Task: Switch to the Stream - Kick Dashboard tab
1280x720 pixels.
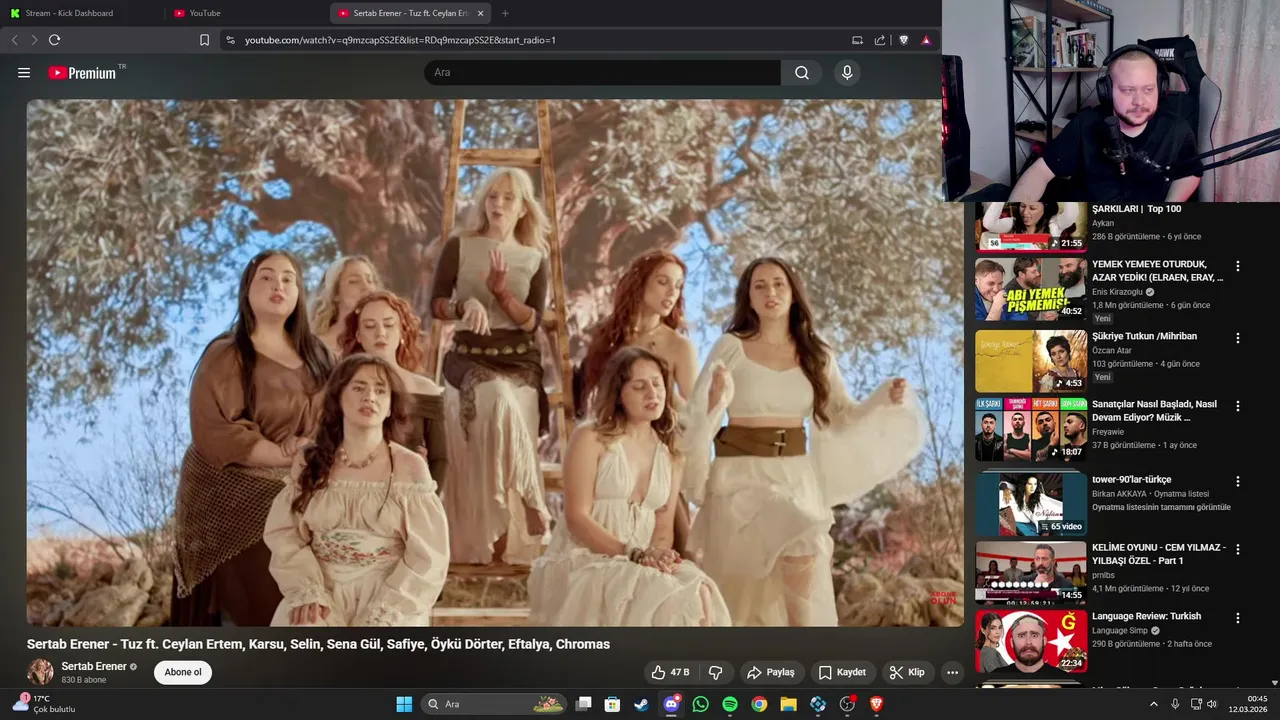Action: pos(82,13)
